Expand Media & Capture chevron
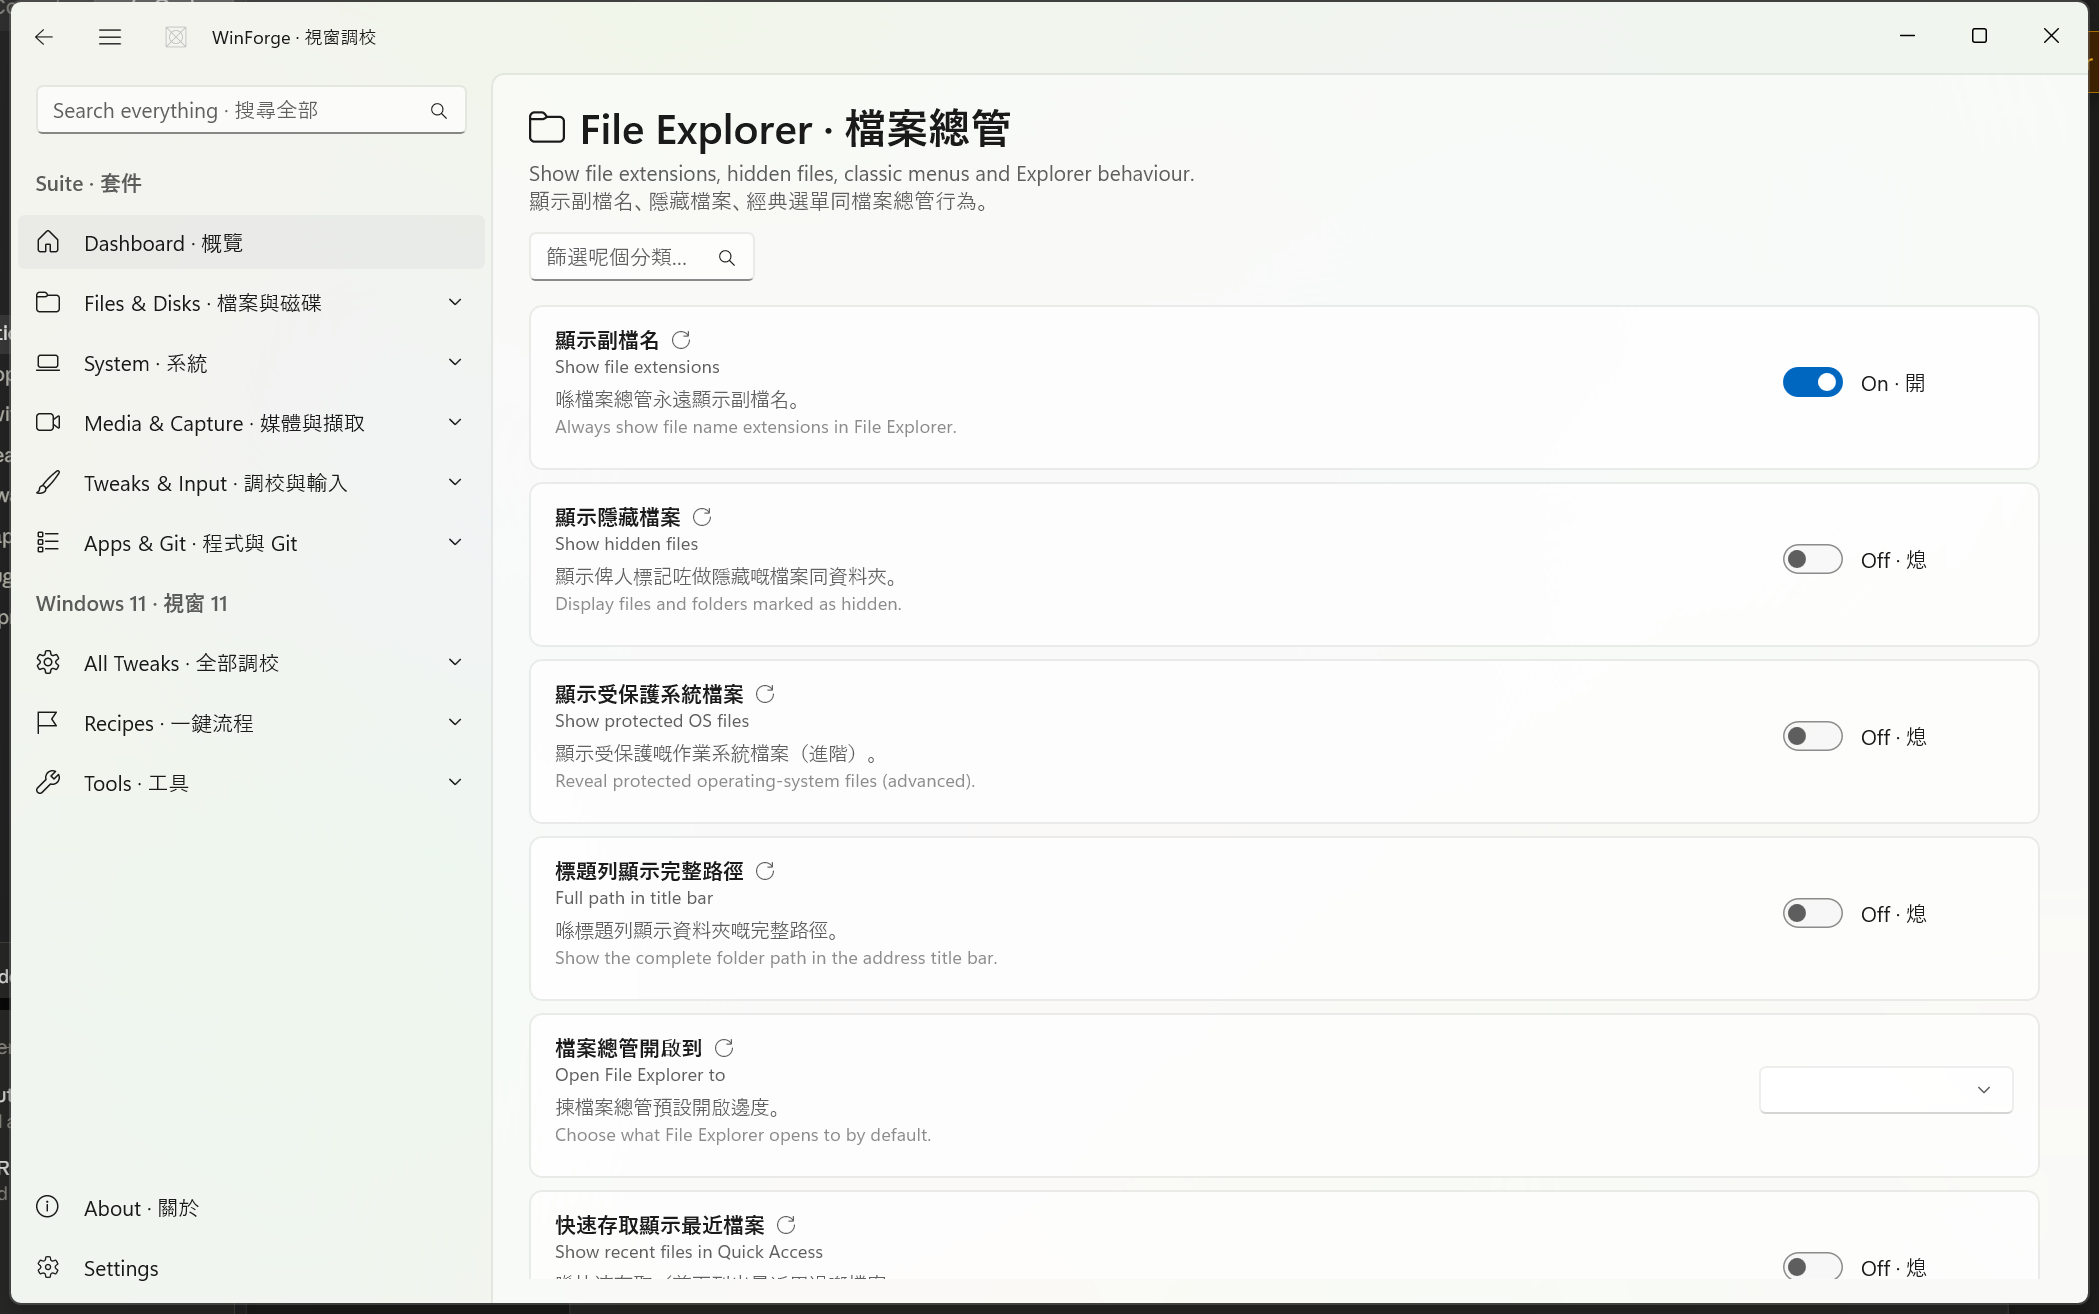 point(455,422)
